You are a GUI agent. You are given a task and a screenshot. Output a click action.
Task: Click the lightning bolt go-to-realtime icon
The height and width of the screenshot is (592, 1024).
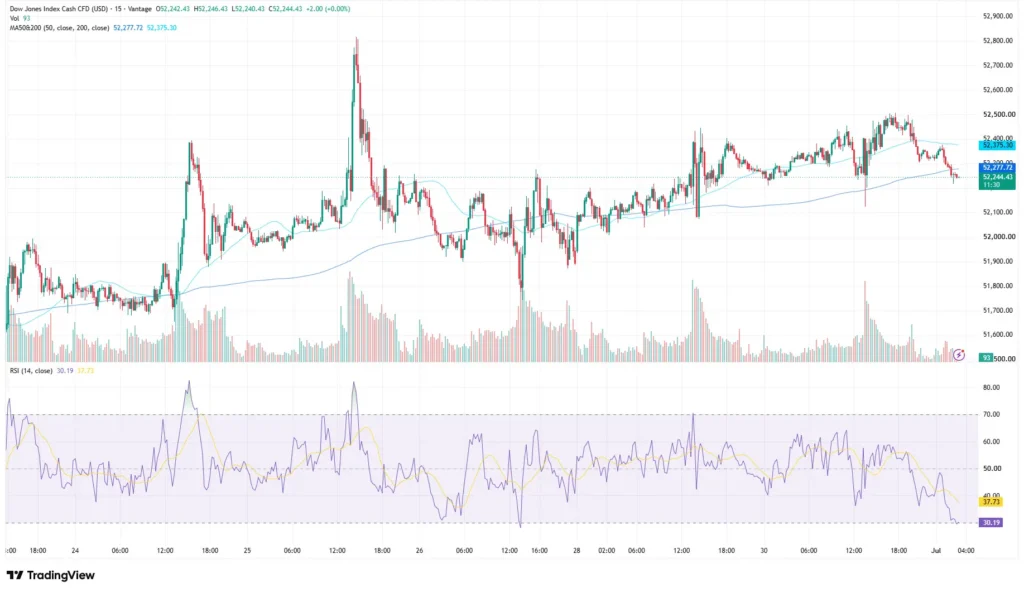pyautogui.click(x=959, y=355)
